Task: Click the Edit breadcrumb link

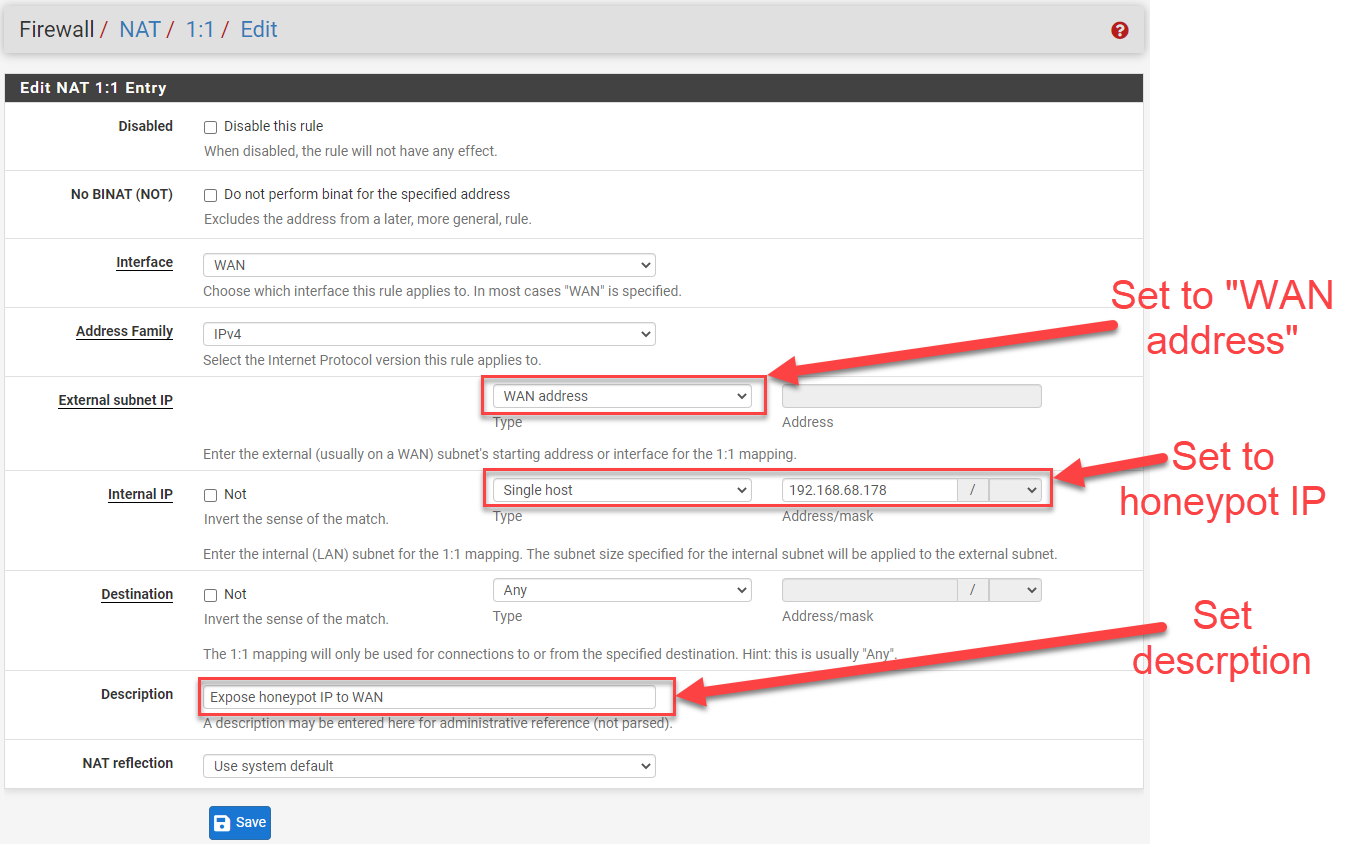Action: [x=259, y=30]
